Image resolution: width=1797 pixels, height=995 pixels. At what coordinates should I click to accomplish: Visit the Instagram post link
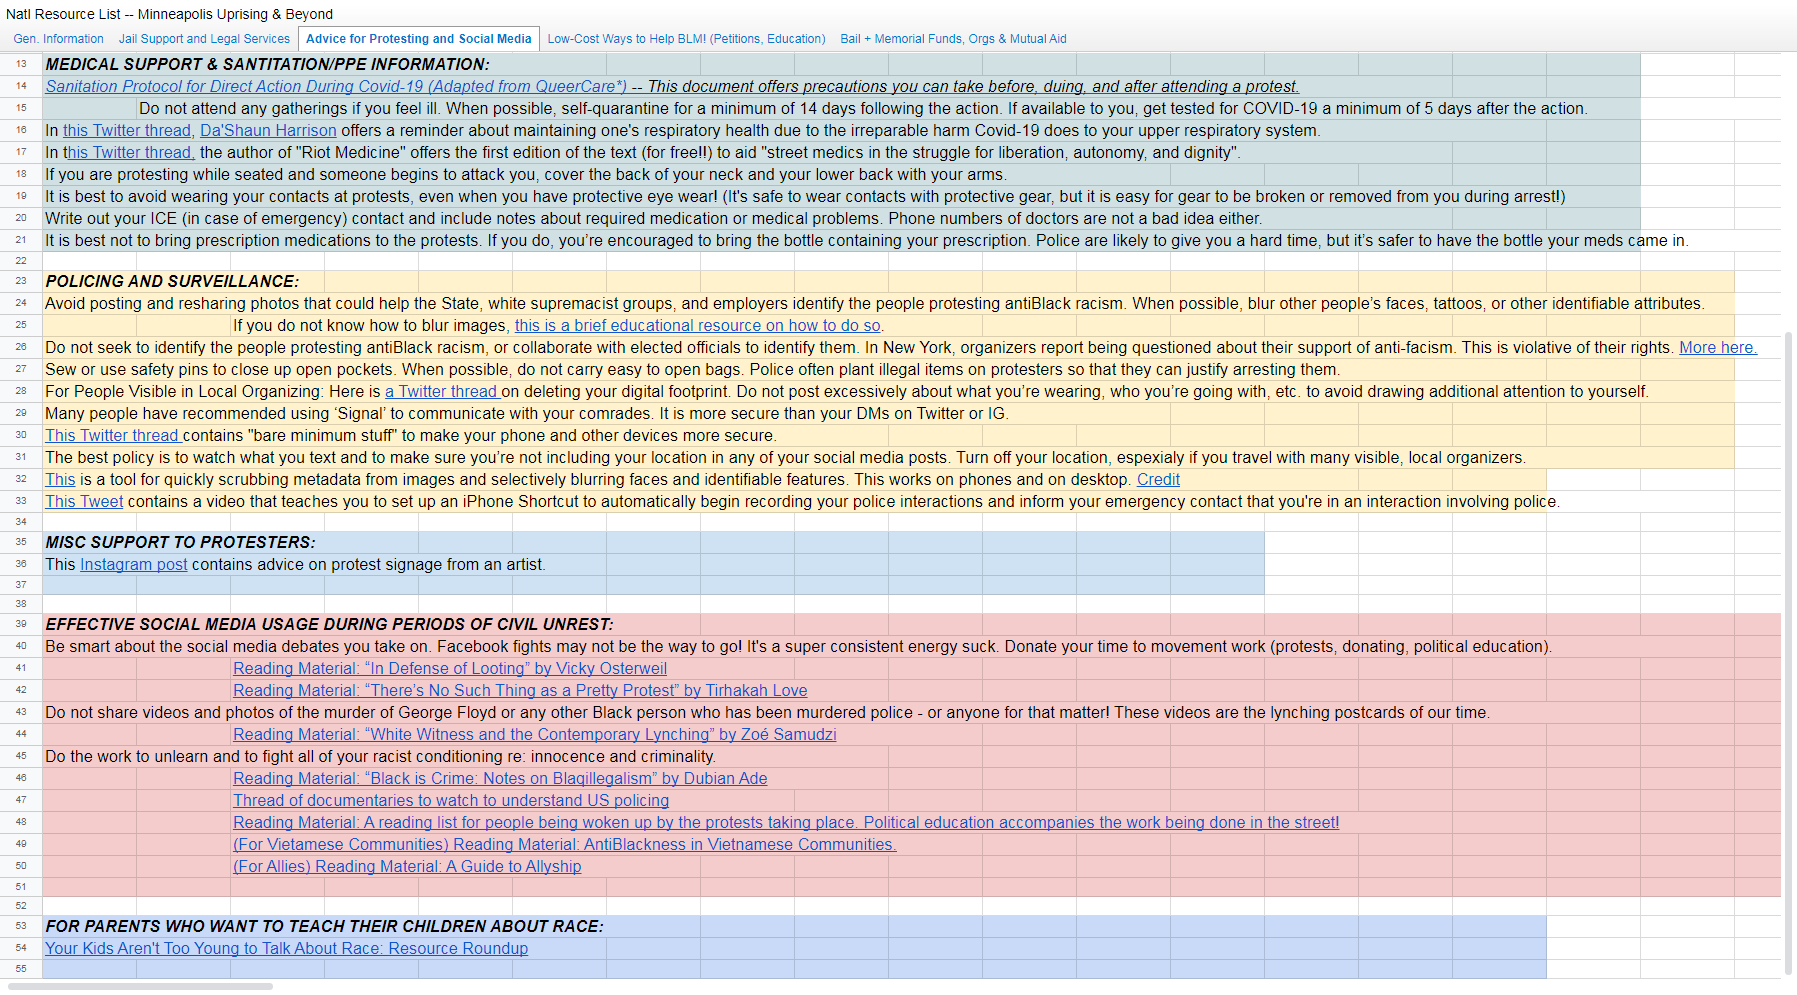[133, 565]
